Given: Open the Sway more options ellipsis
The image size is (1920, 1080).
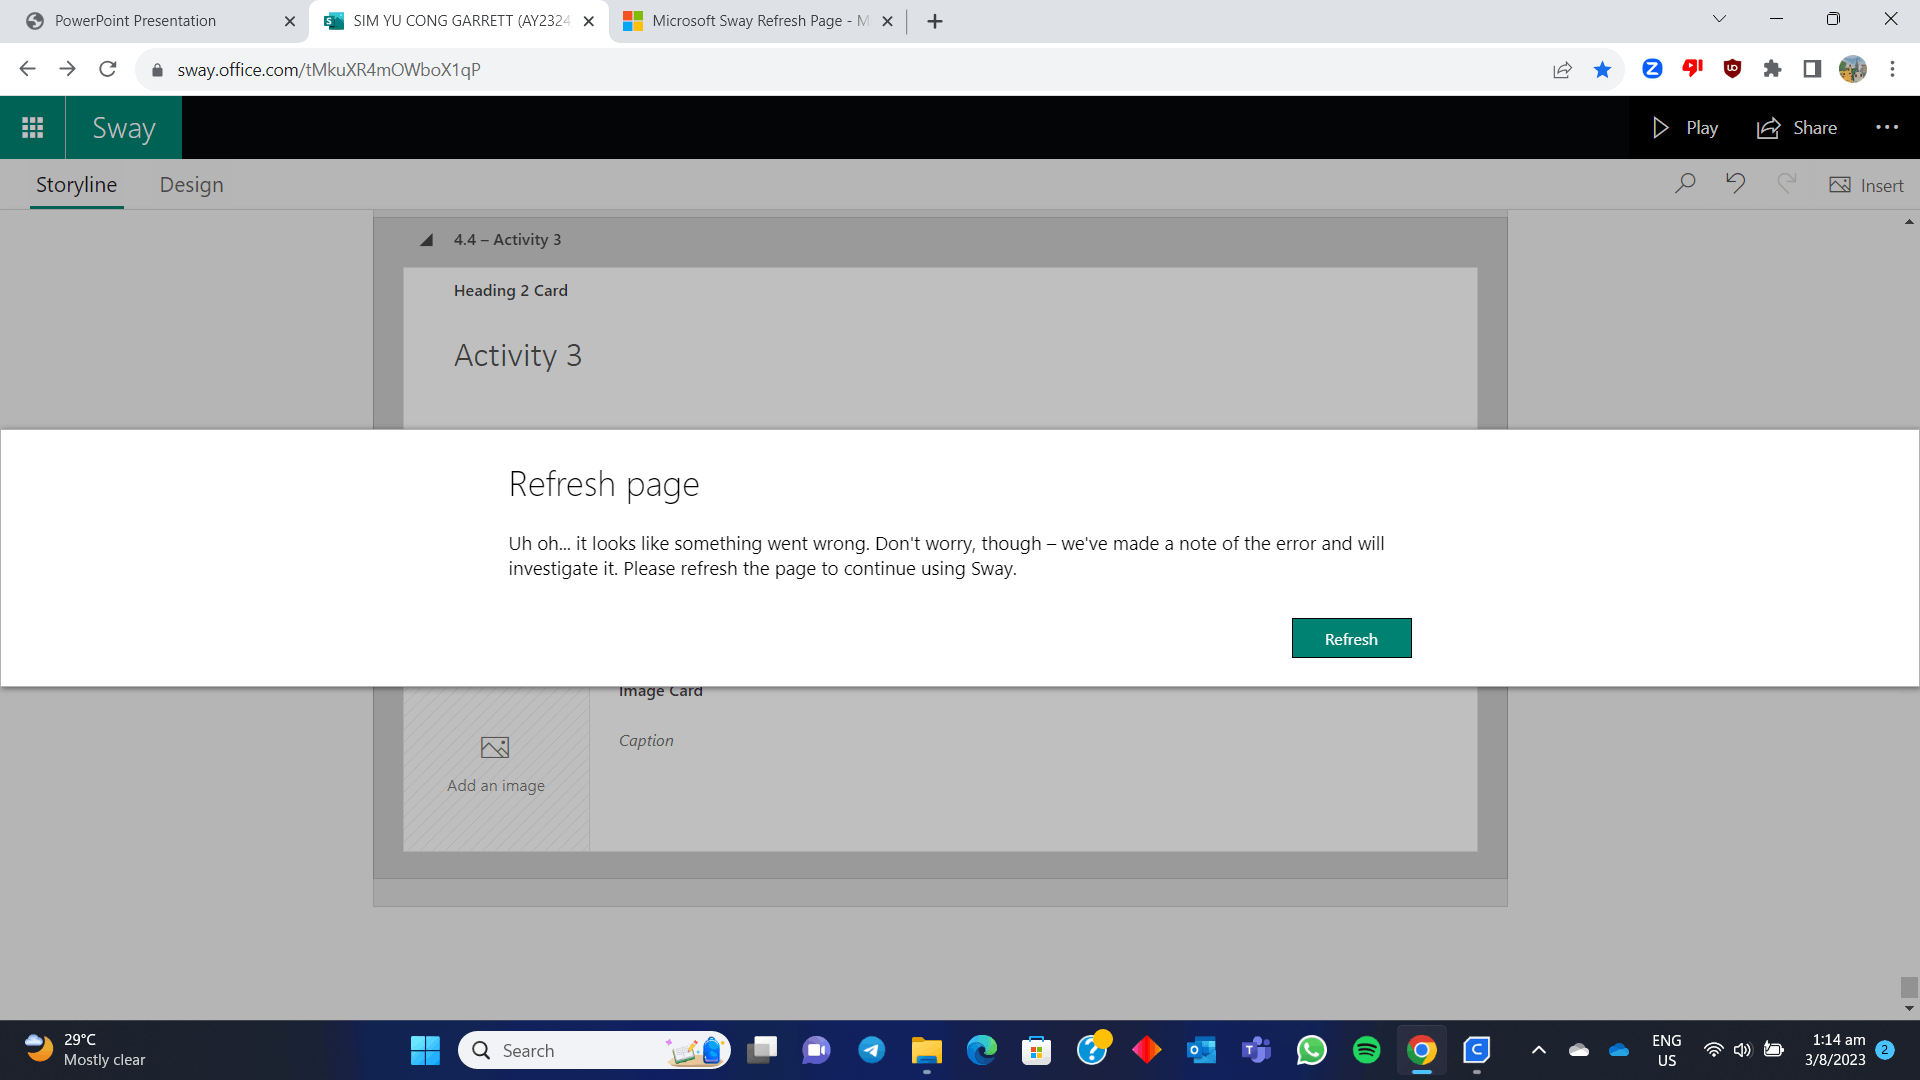Looking at the screenshot, I should click(x=1887, y=127).
